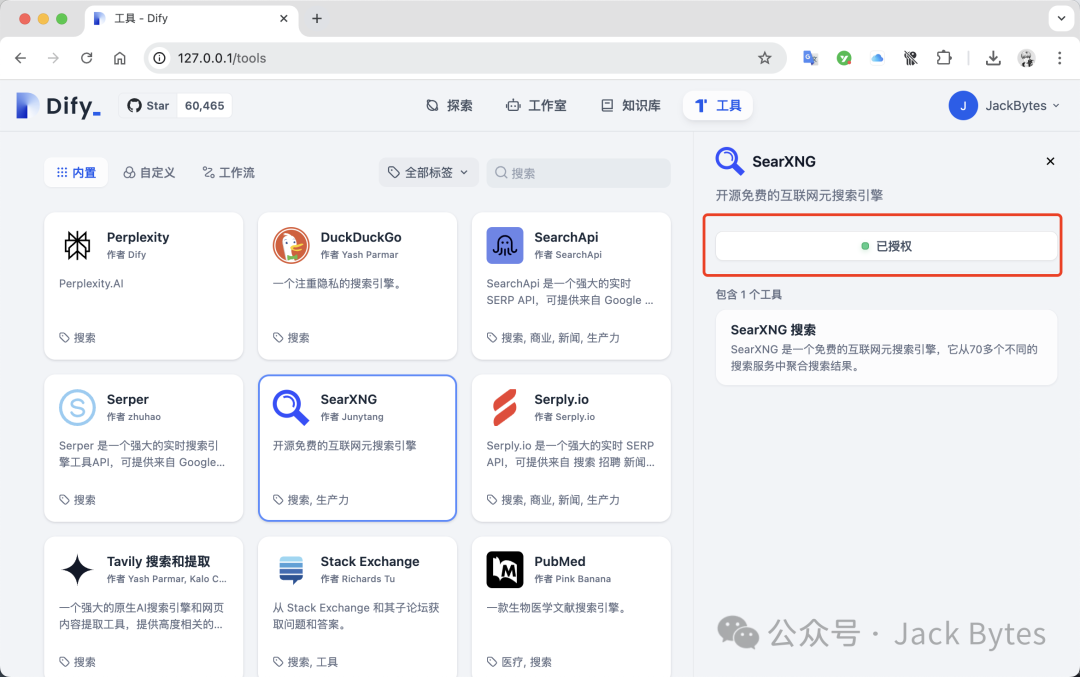Click the 包含 1 个工具 label

click(749, 295)
